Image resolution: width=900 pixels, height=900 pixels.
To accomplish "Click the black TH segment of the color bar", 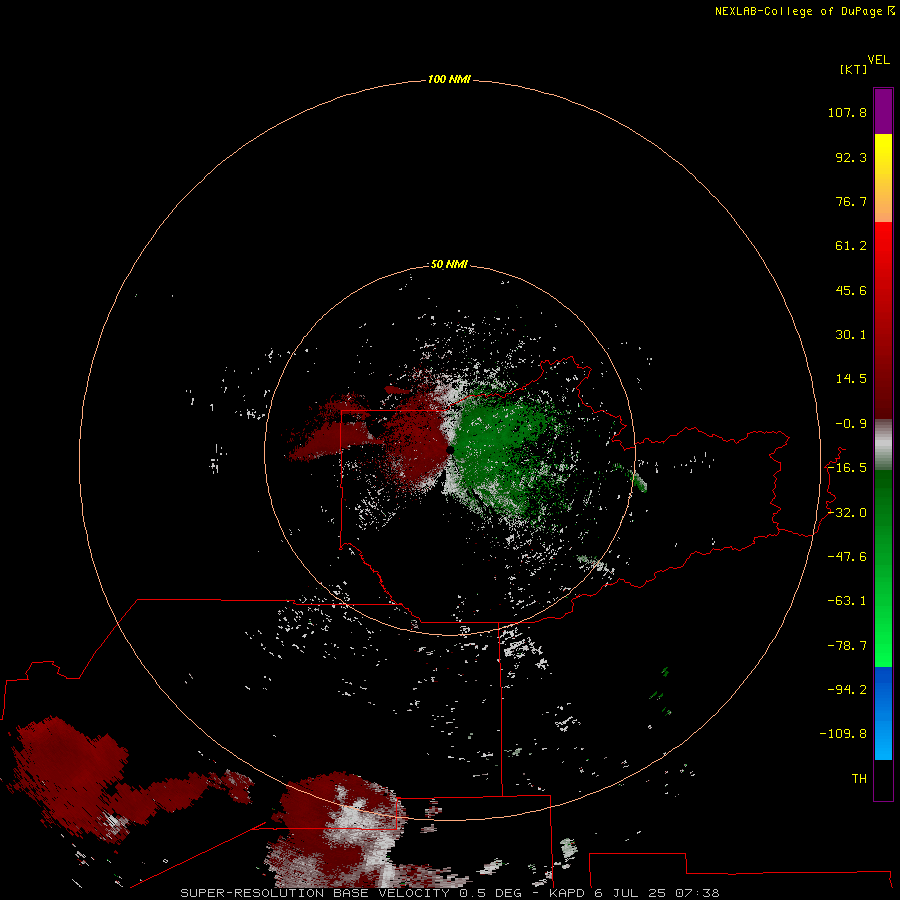I will tap(883, 780).
